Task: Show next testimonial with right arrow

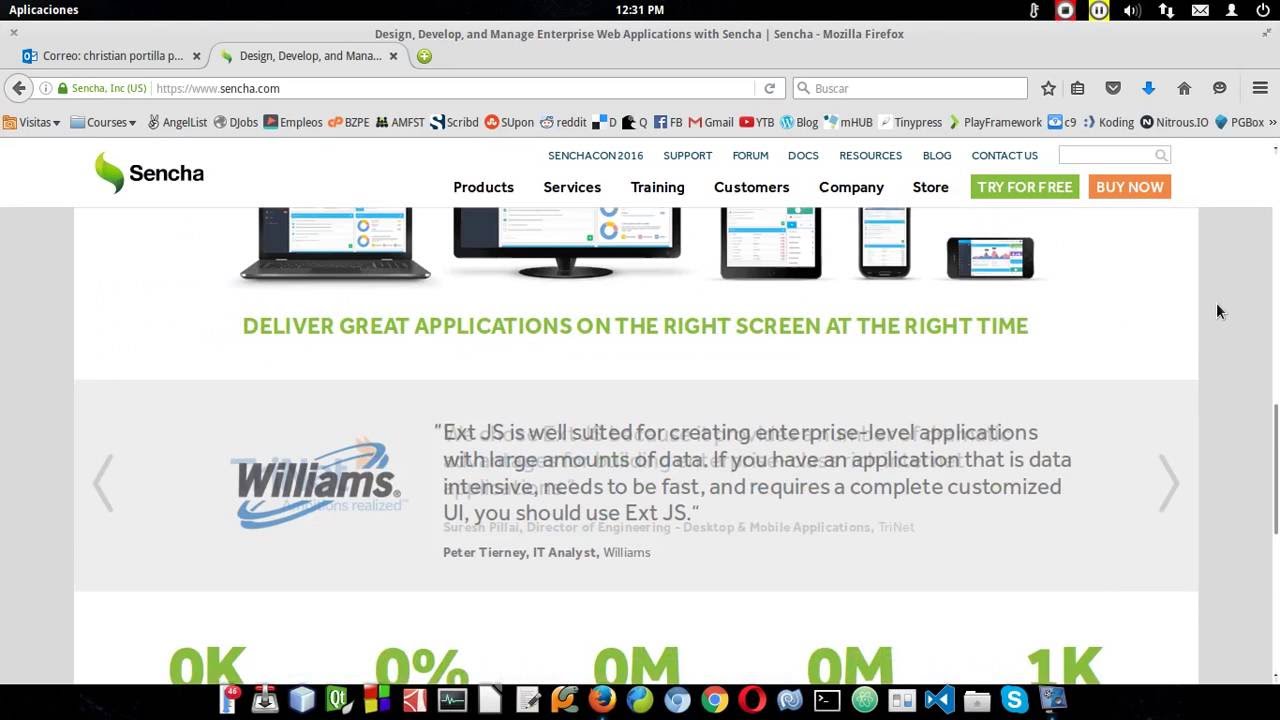Action: click(1168, 484)
